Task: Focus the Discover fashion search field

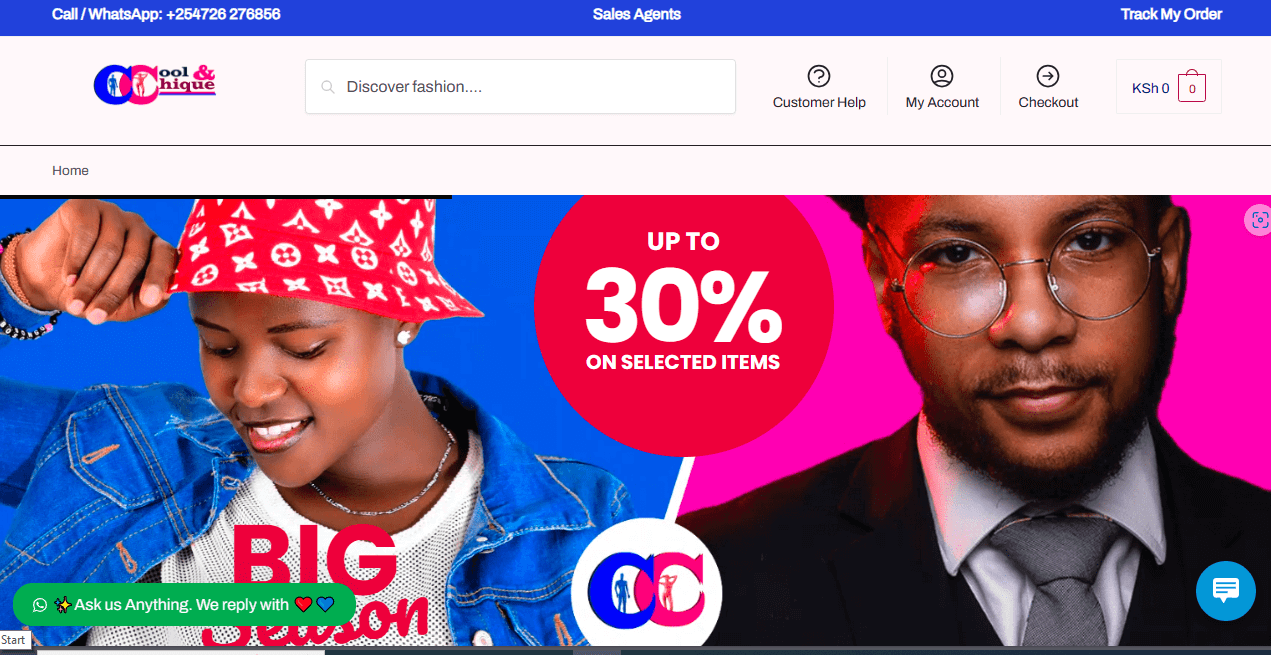Action: click(520, 87)
